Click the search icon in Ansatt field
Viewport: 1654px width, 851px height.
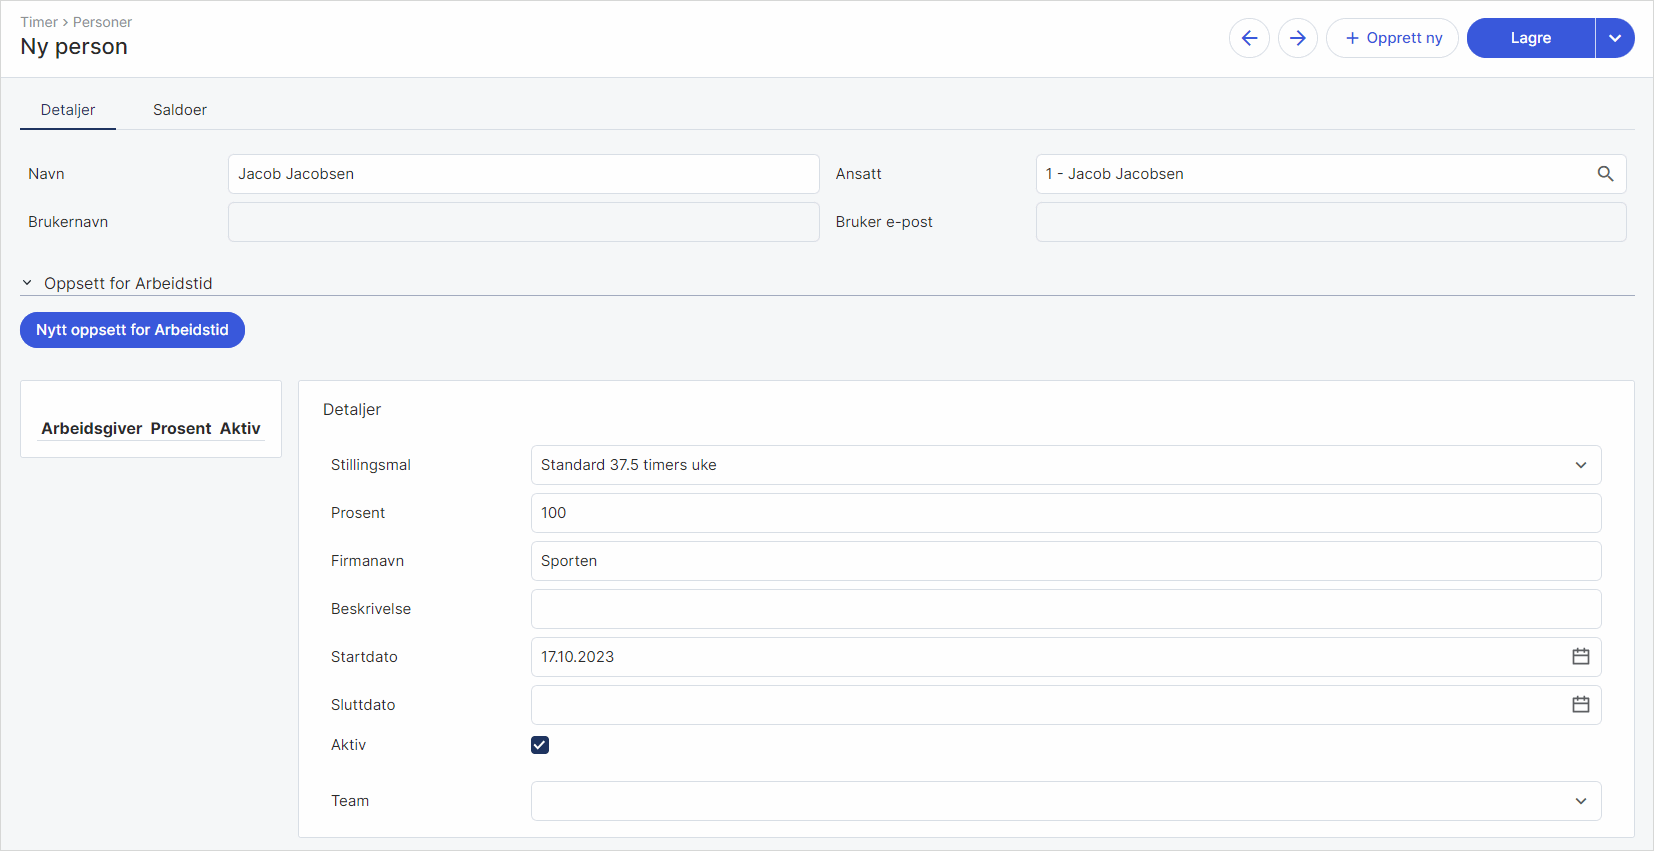(1605, 174)
